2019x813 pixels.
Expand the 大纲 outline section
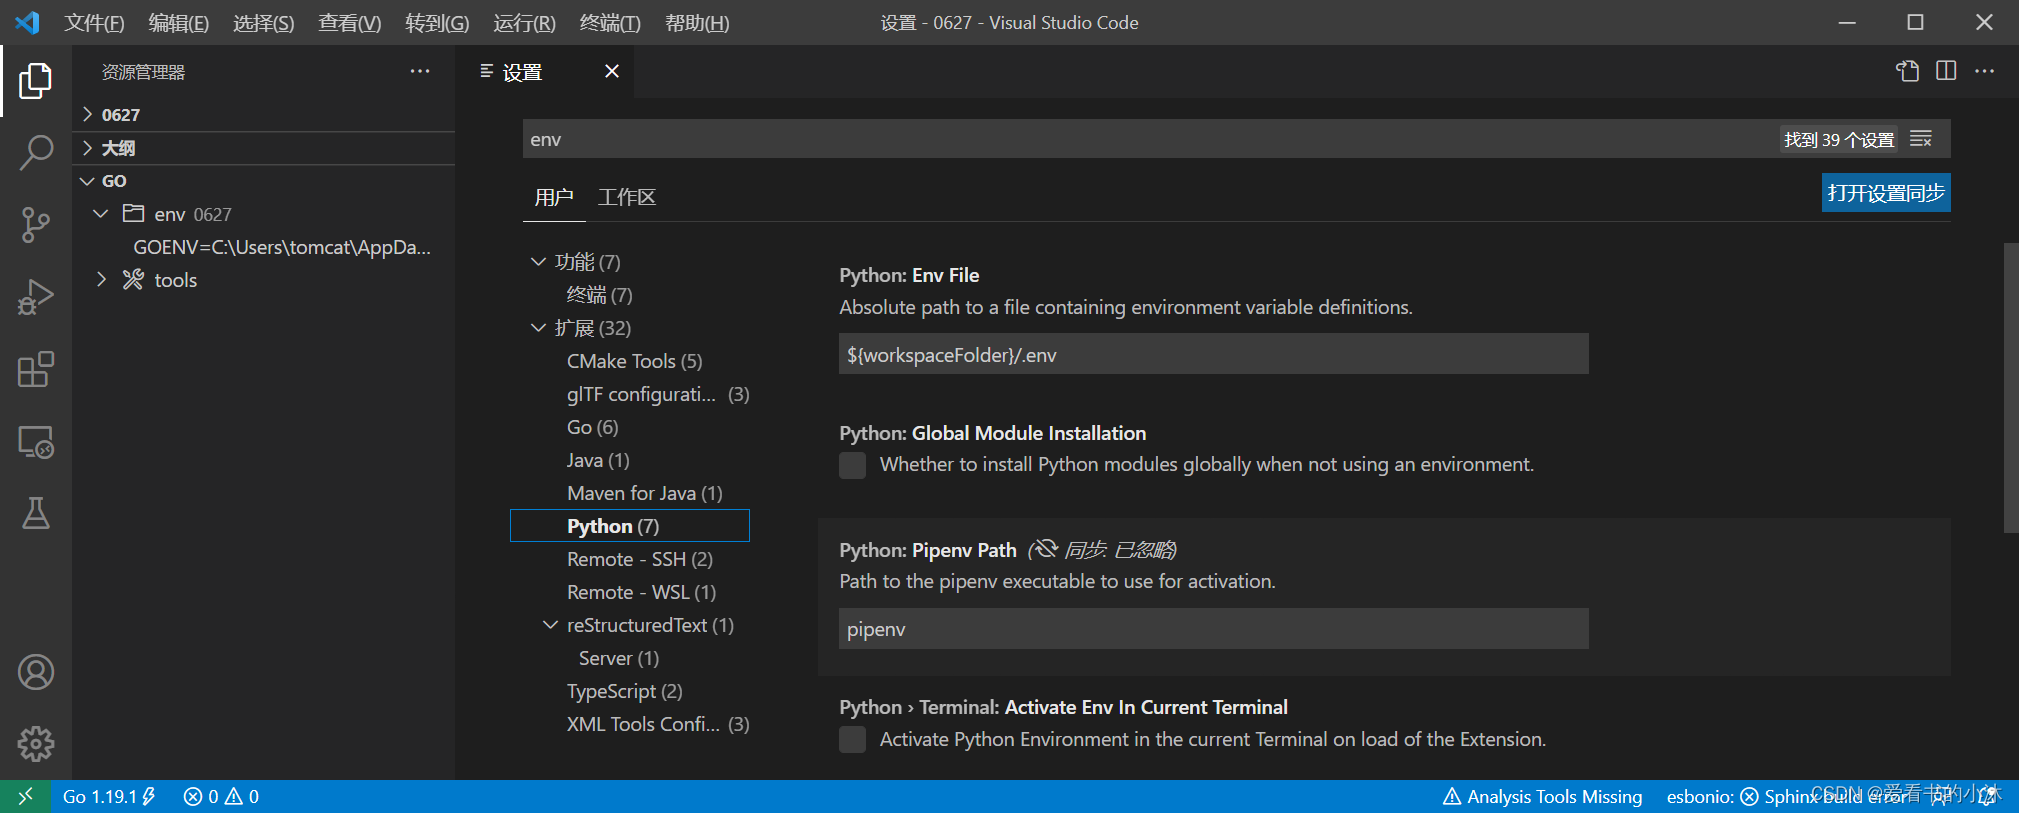coord(264,148)
